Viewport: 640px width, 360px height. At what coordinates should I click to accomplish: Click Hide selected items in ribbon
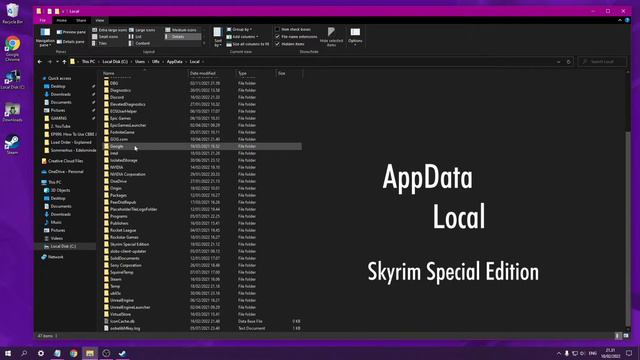click(x=331, y=37)
